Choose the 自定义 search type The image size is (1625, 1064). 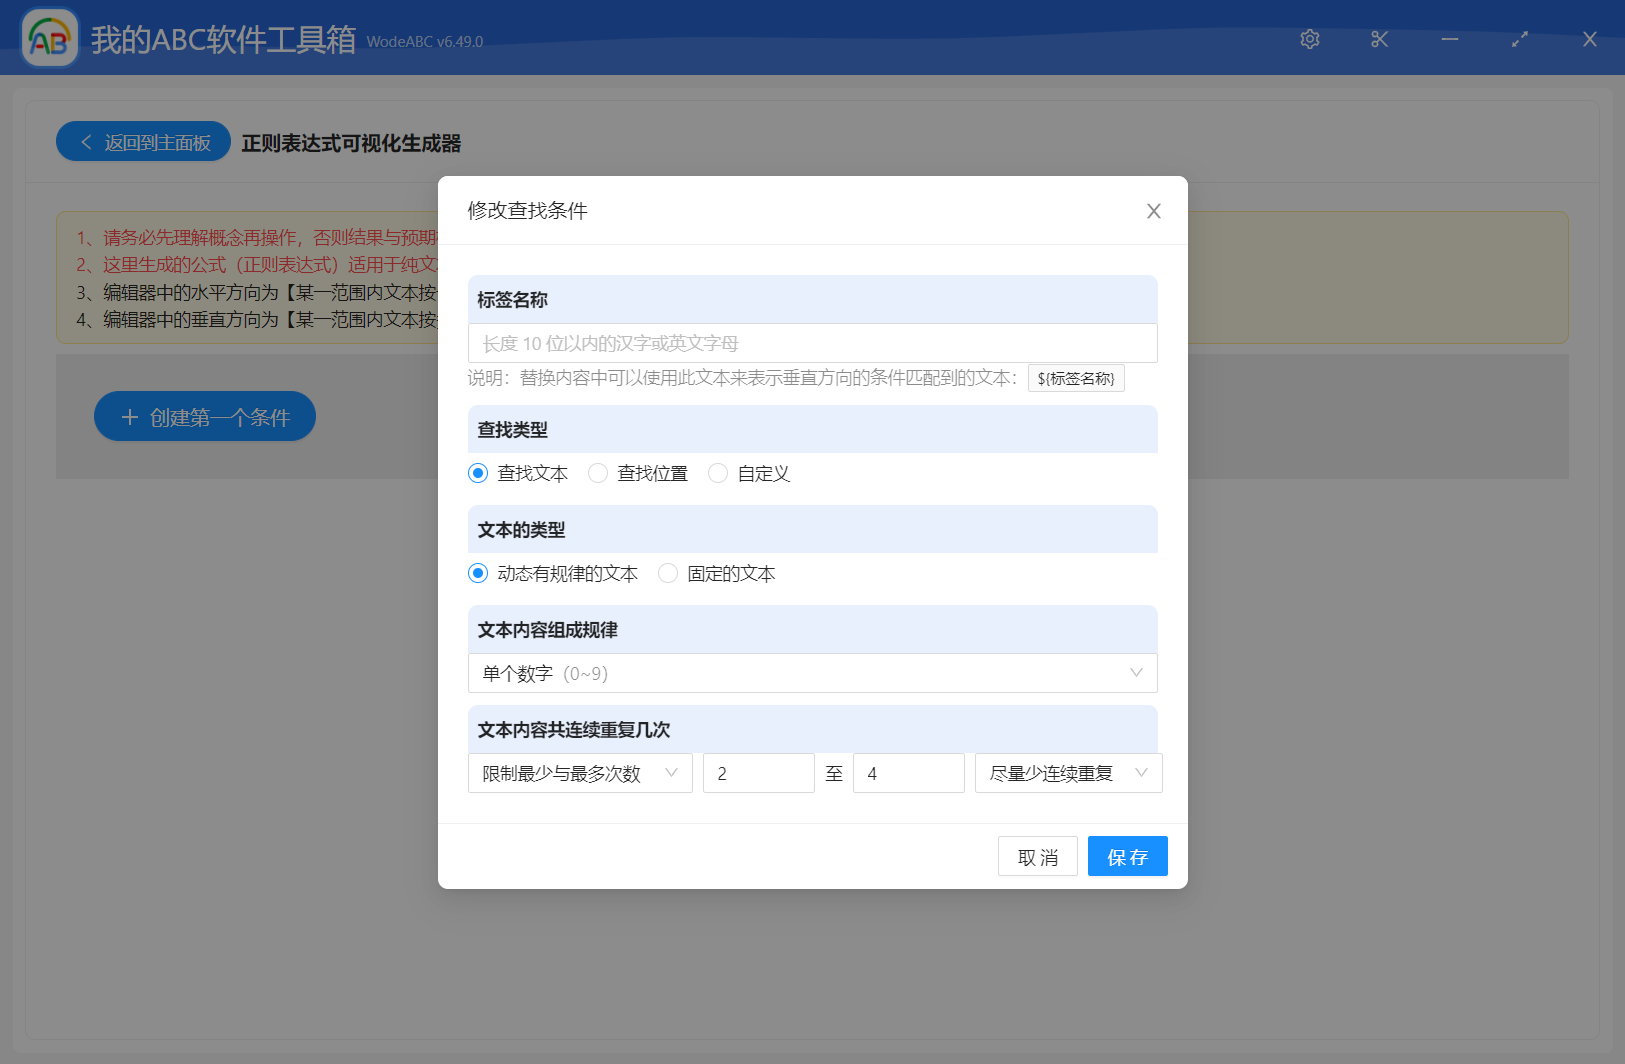tap(718, 473)
